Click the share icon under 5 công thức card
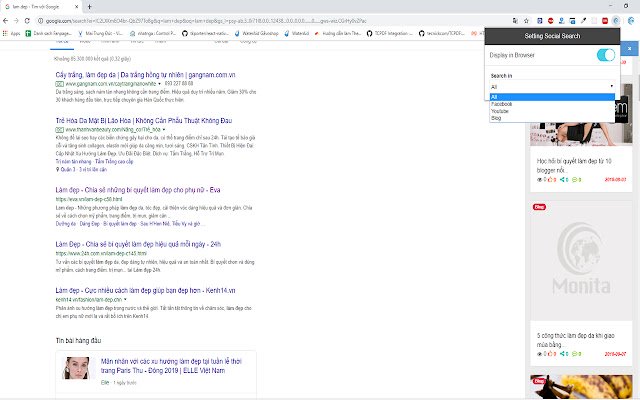Screen dimensions: 640x400 pos(562,354)
